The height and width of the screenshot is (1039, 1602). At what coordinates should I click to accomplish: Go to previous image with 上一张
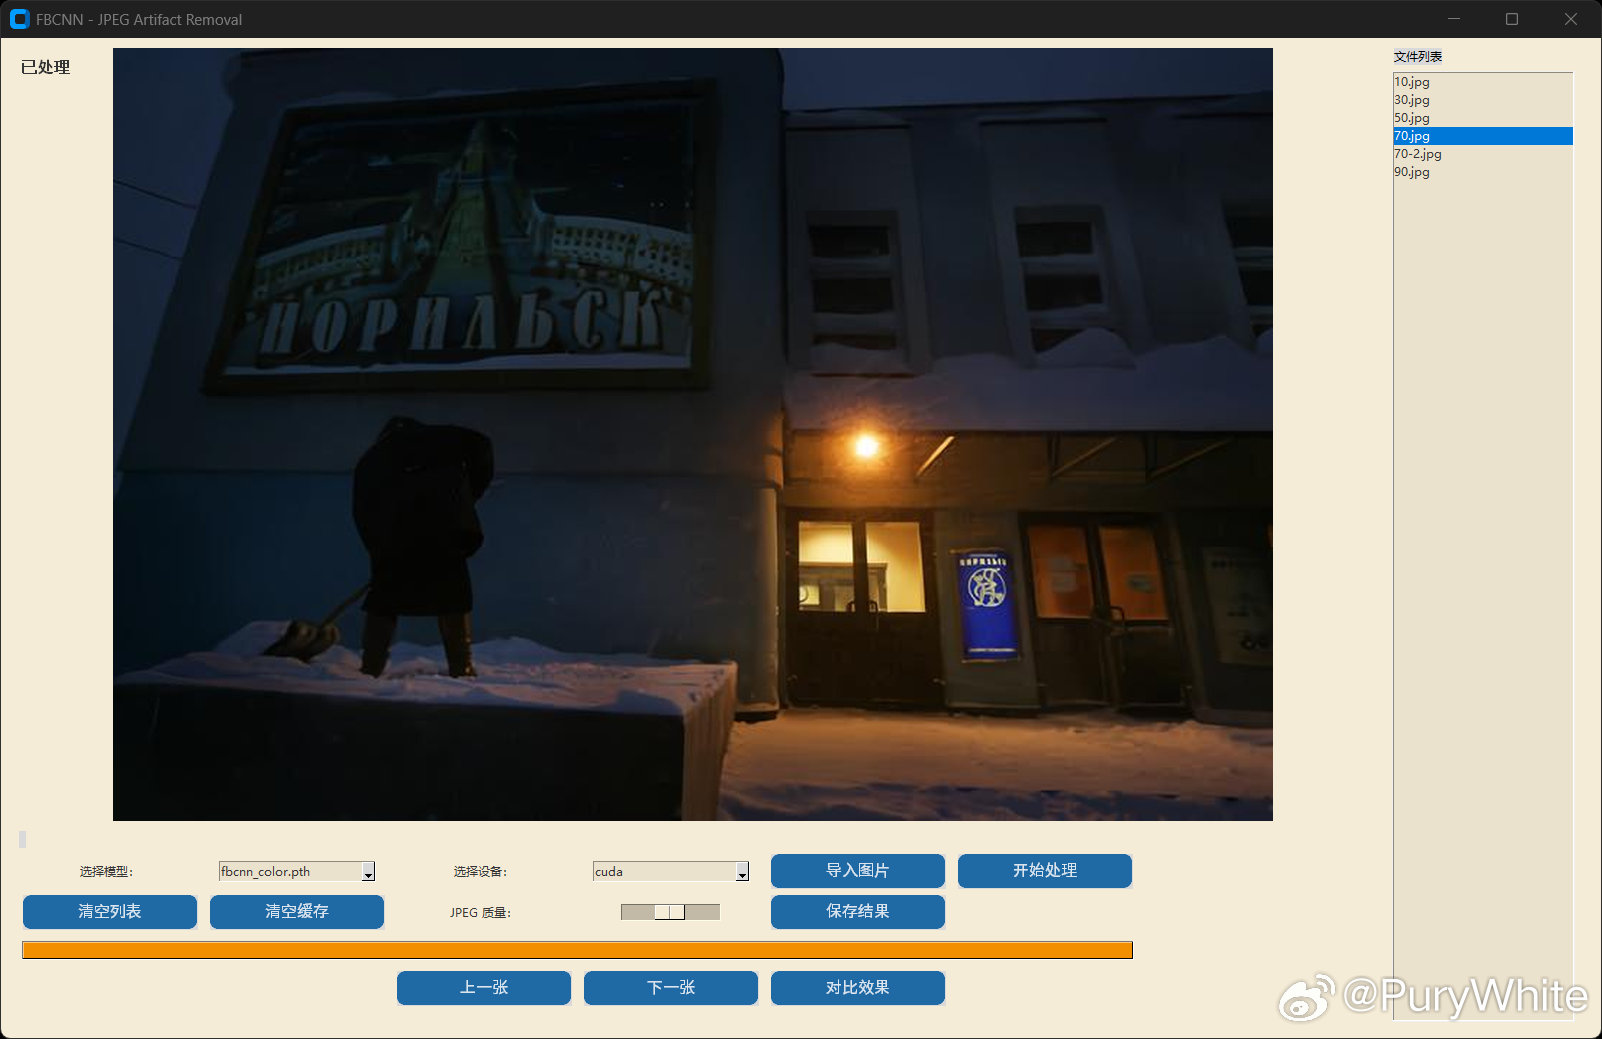point(484,988)
